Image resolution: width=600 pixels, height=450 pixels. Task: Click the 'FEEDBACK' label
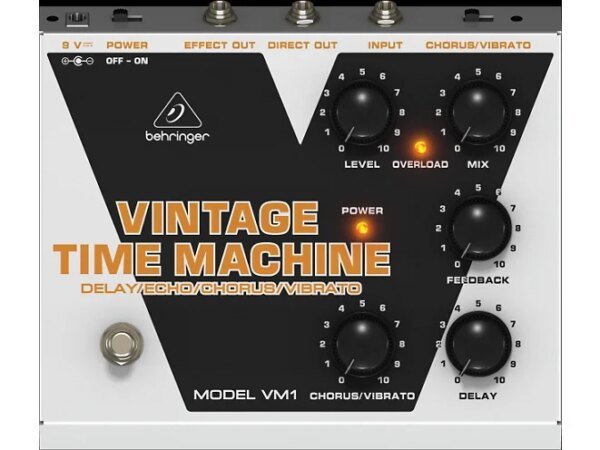(x=478, y=280)
